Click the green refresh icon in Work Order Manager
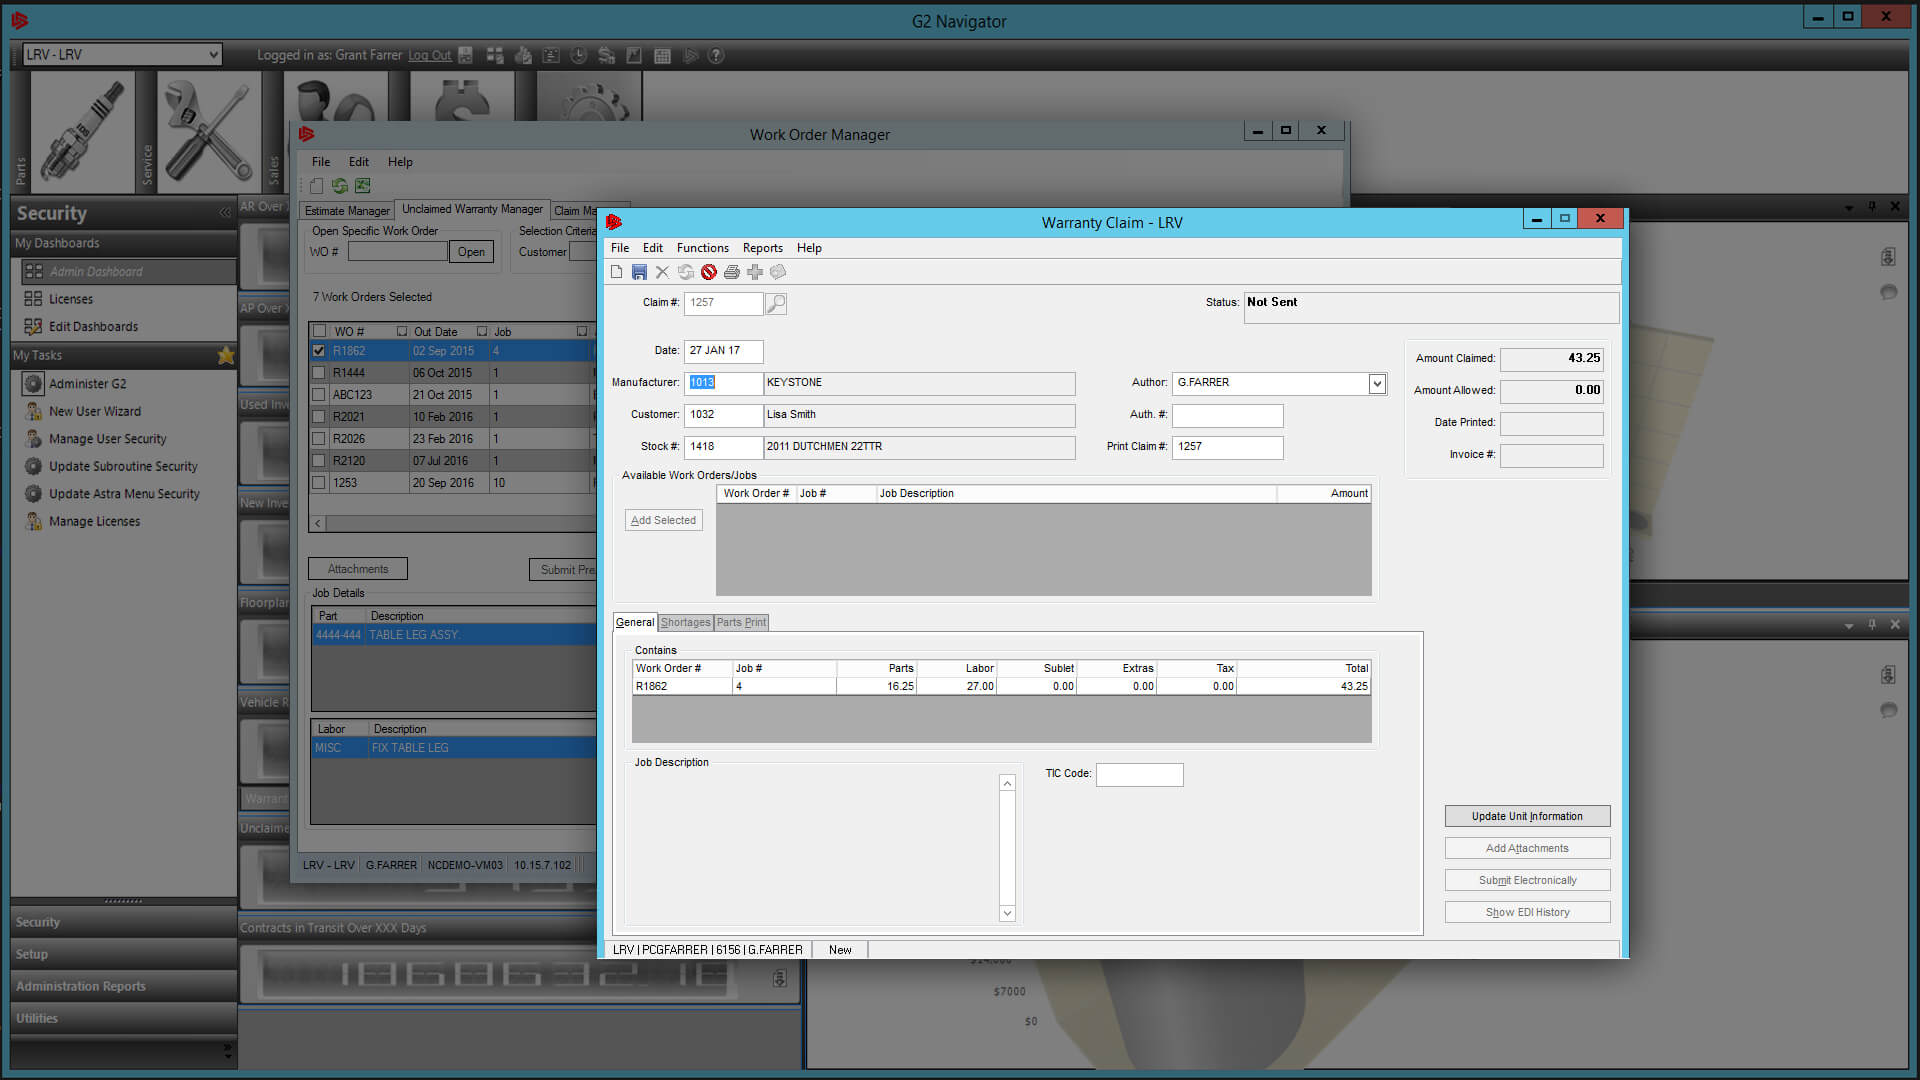The height and width of the screenshot is (1080, 1920). (x=340, y=186)
